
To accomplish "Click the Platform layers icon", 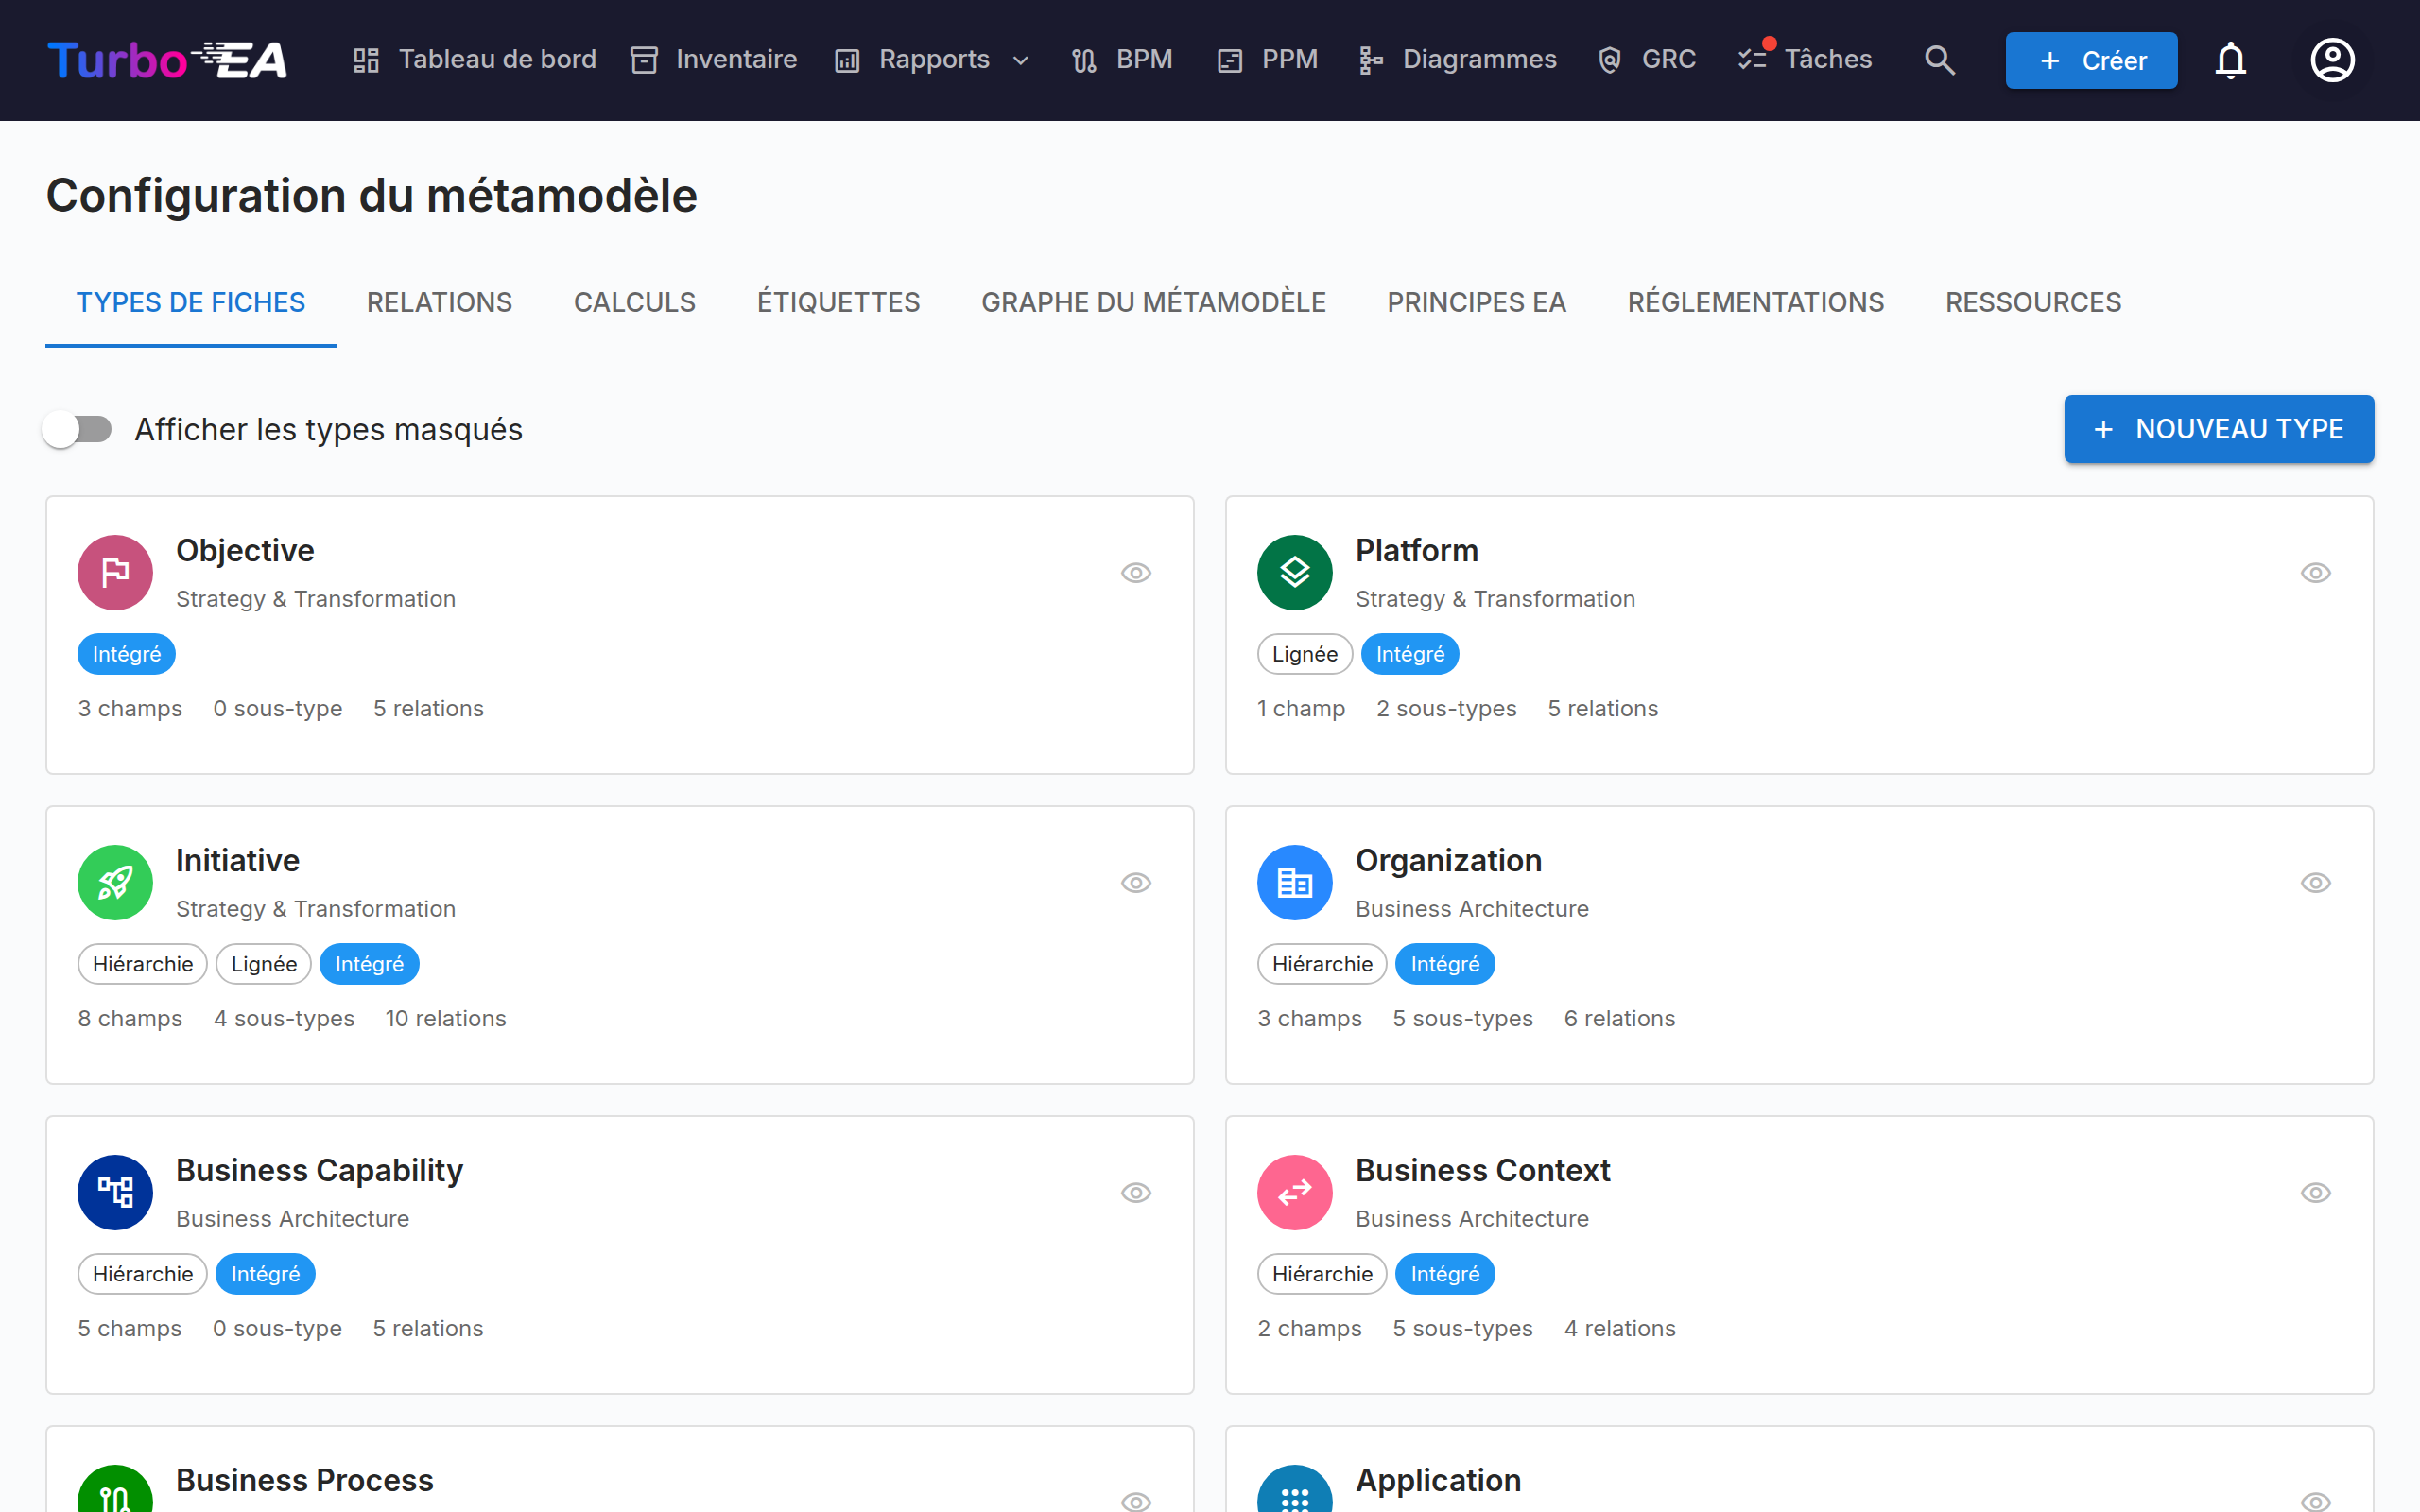I will [1294, 573].
